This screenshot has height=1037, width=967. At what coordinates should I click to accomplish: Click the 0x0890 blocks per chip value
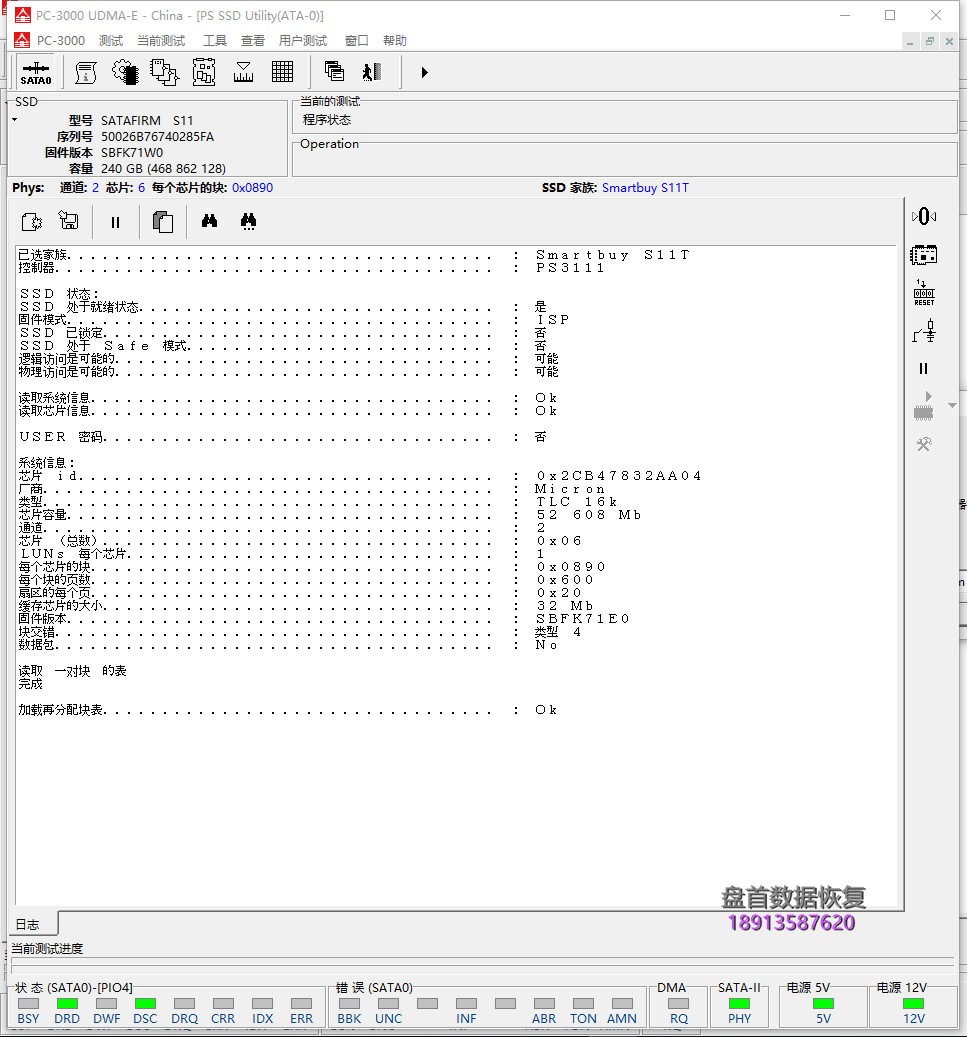tap(252, 188)
